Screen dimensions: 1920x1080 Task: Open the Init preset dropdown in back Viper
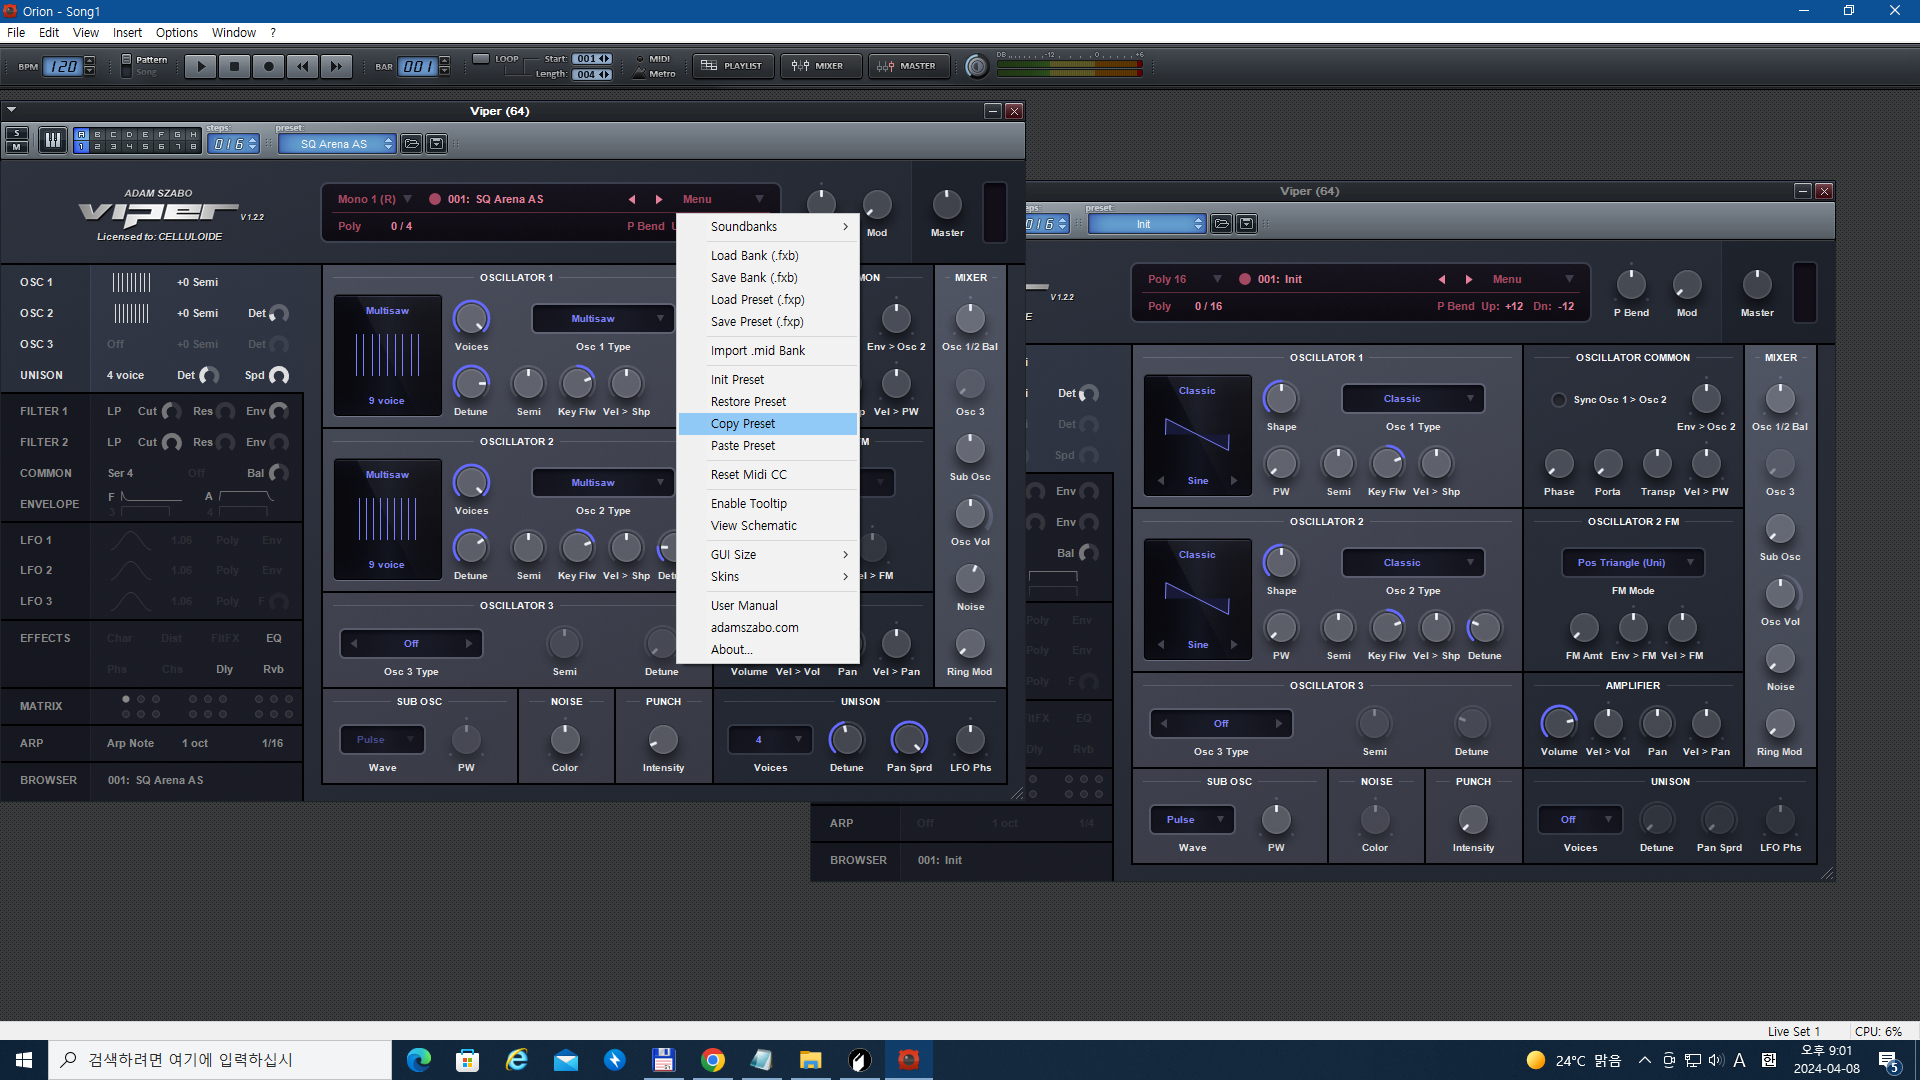tap(1147, 224)
